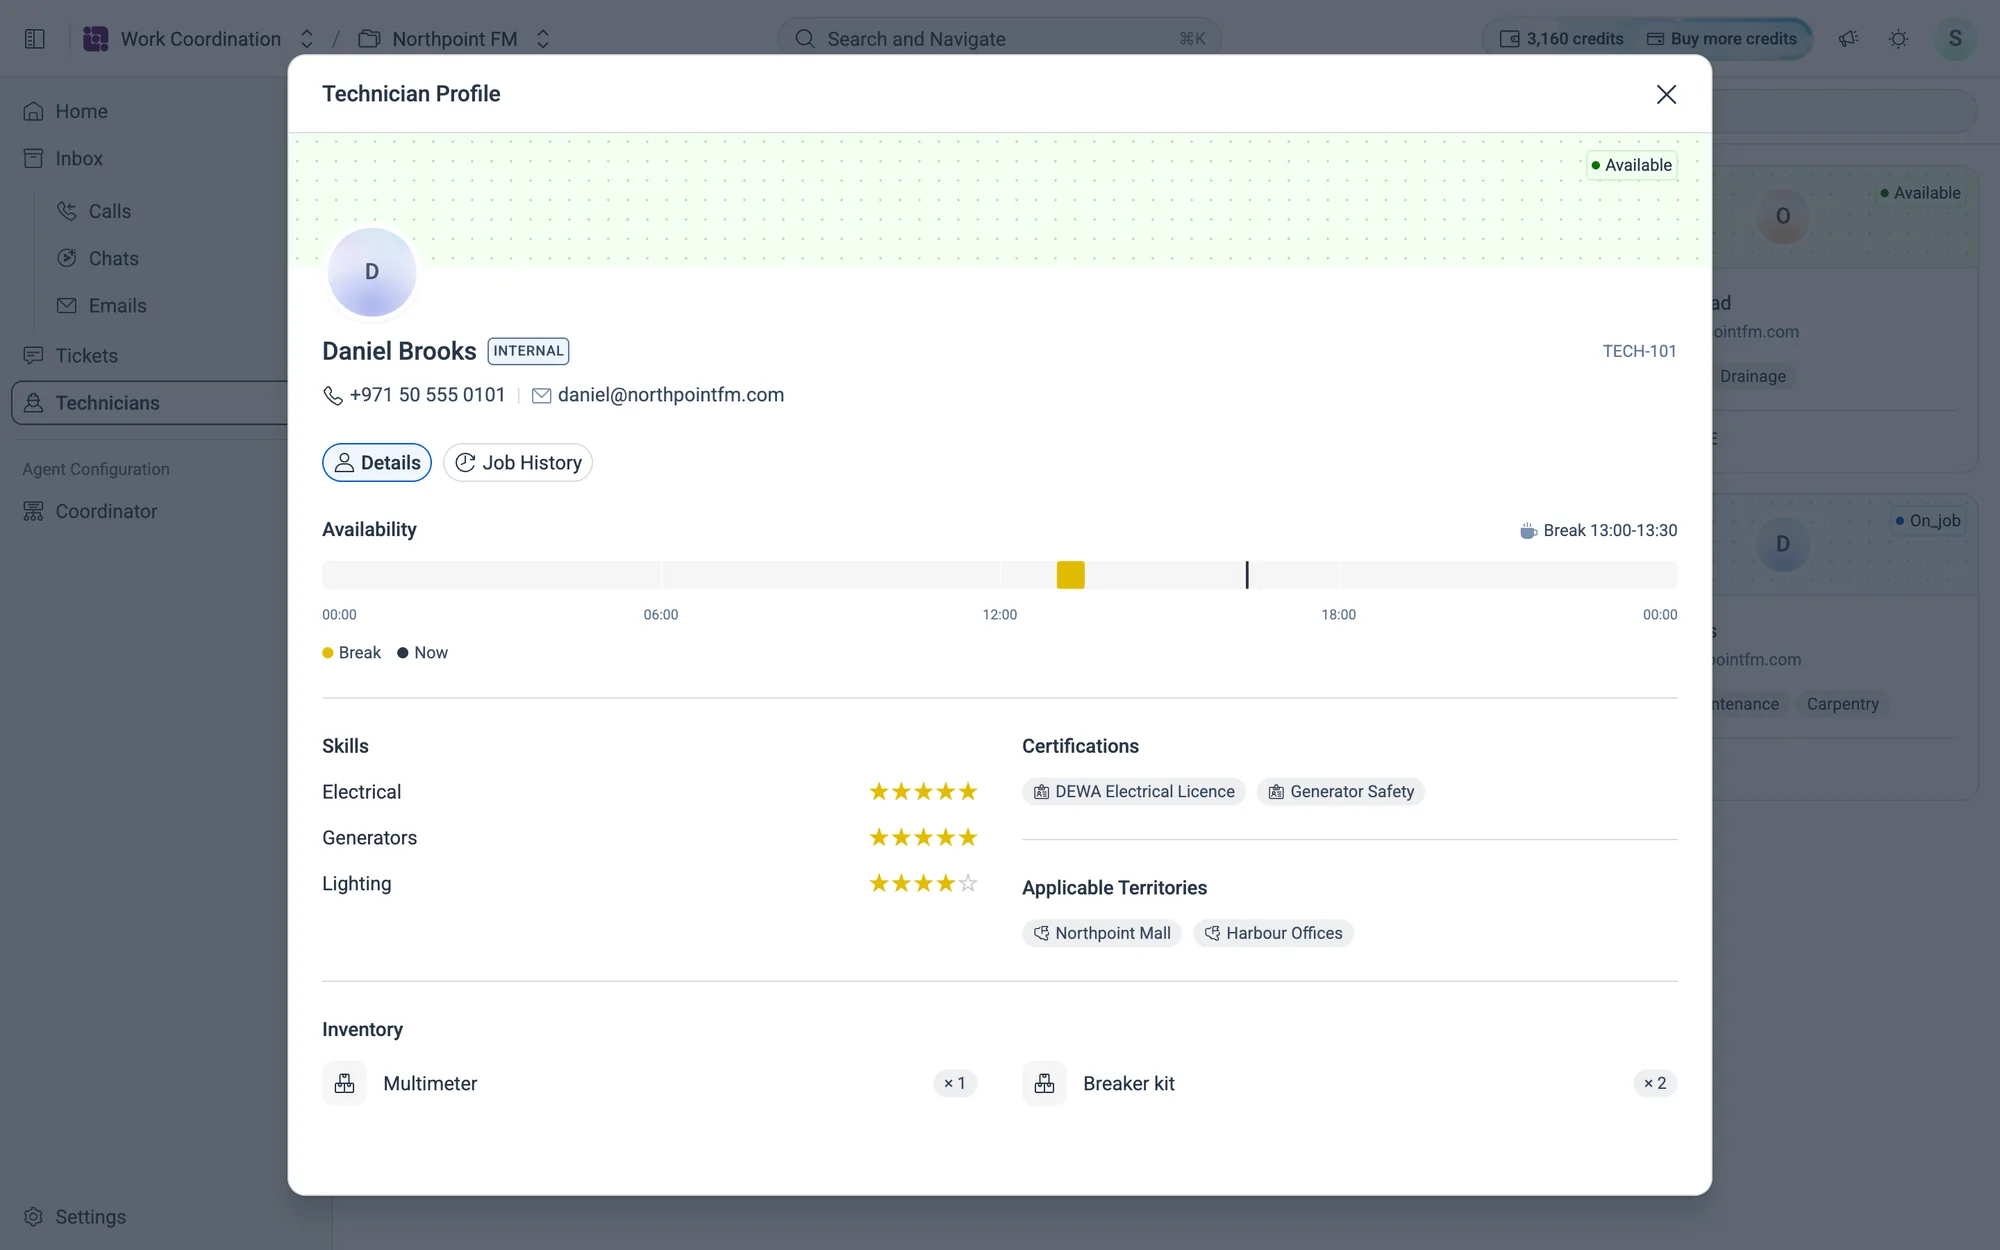
Task: Click the Multimeter inventory icon
Action: point(344,1083)
